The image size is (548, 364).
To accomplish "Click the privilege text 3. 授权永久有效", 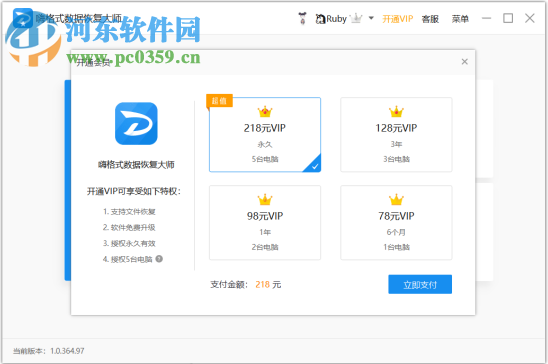I will tap(129, 243).
